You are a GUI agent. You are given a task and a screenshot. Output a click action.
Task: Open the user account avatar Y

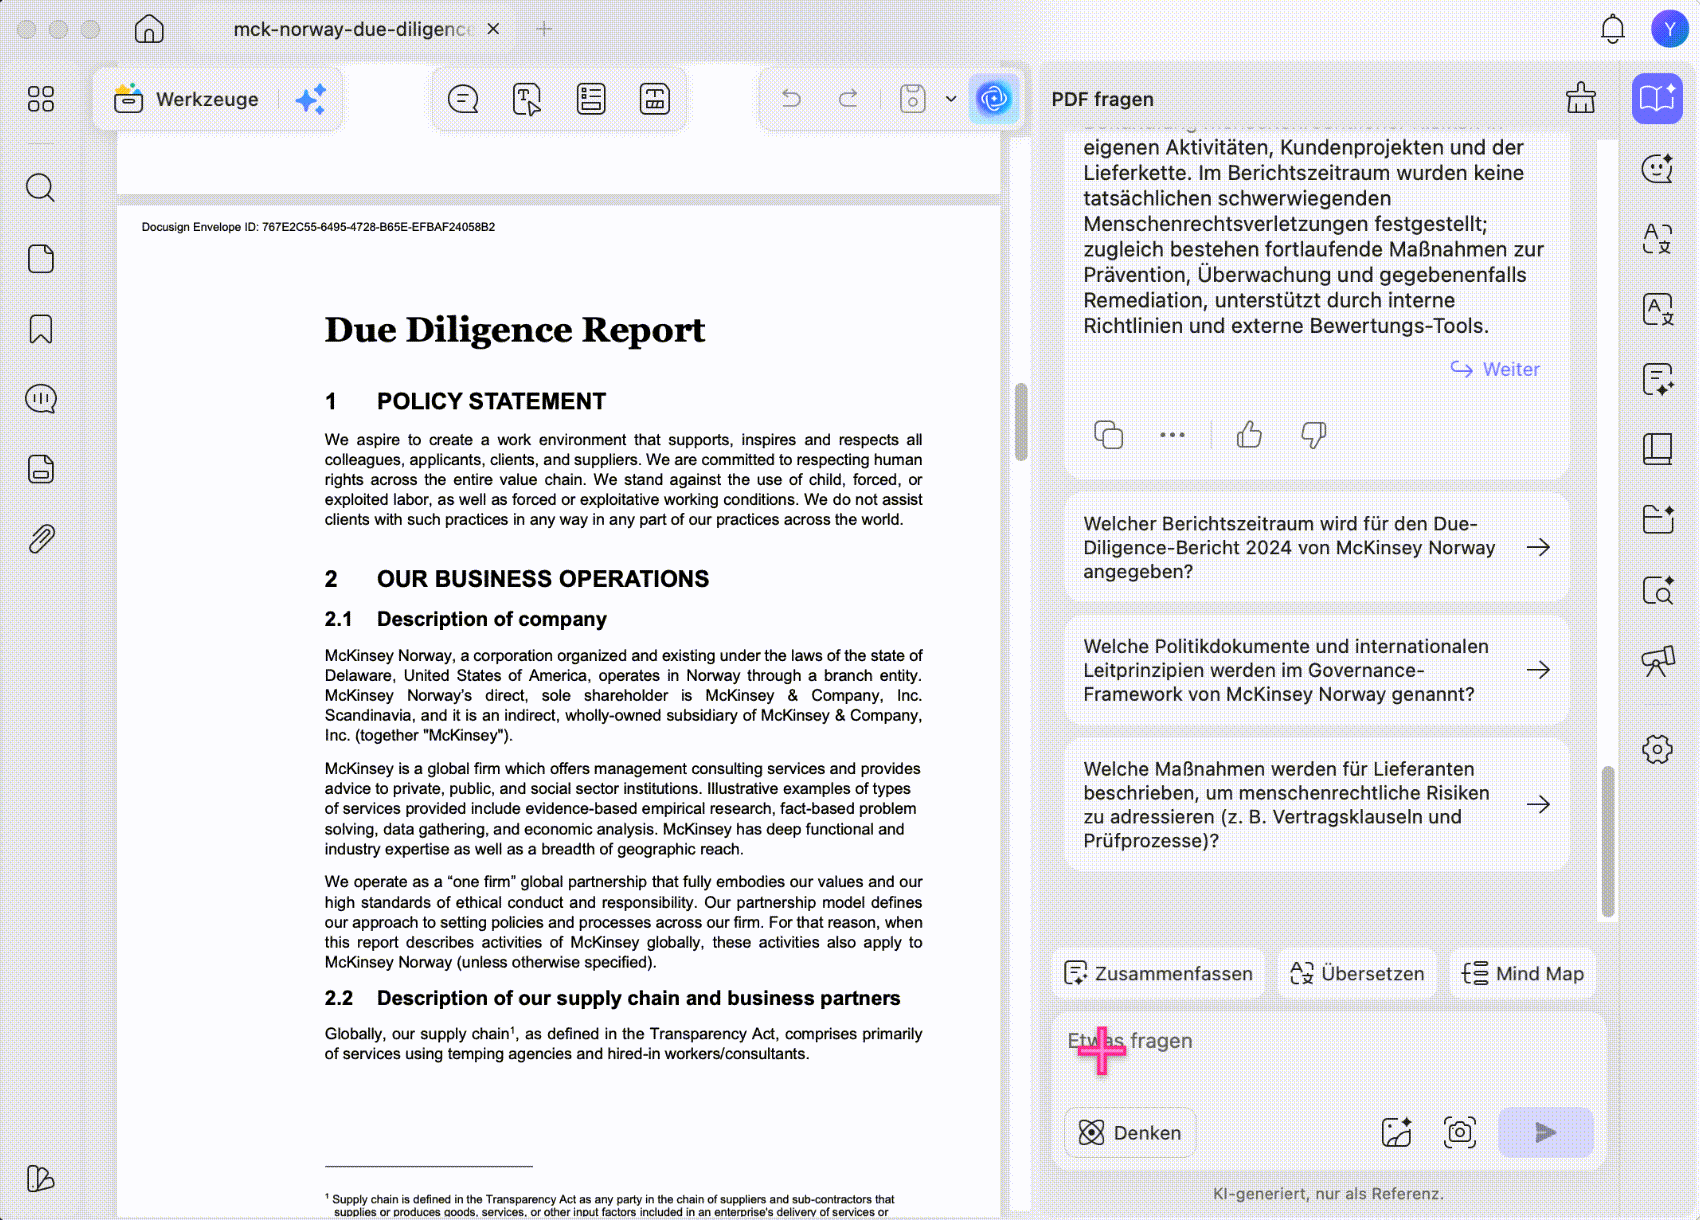[x=1669, y=29]
